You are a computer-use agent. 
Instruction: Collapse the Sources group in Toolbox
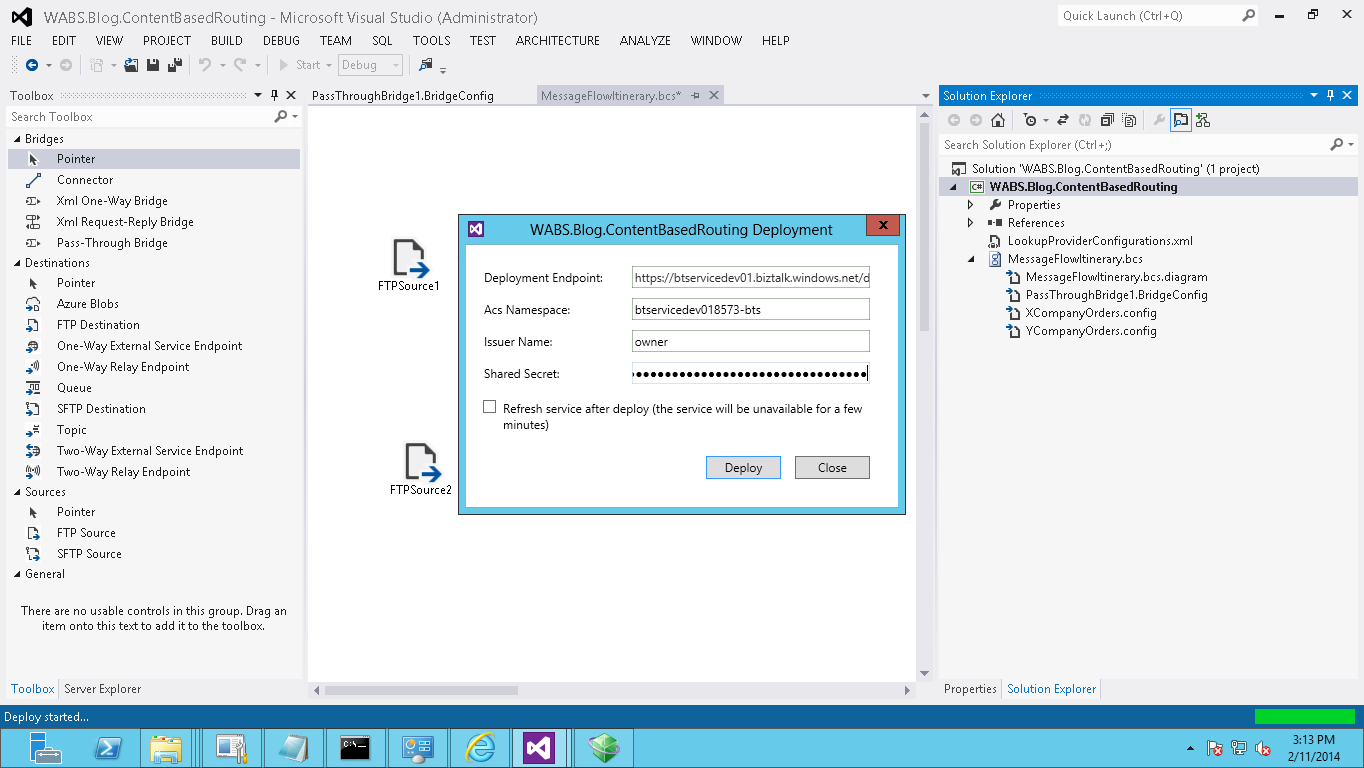[x=17, y=492]
